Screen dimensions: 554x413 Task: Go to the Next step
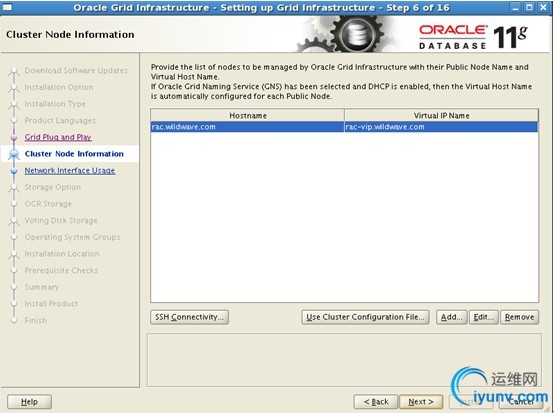coord(421,402)
